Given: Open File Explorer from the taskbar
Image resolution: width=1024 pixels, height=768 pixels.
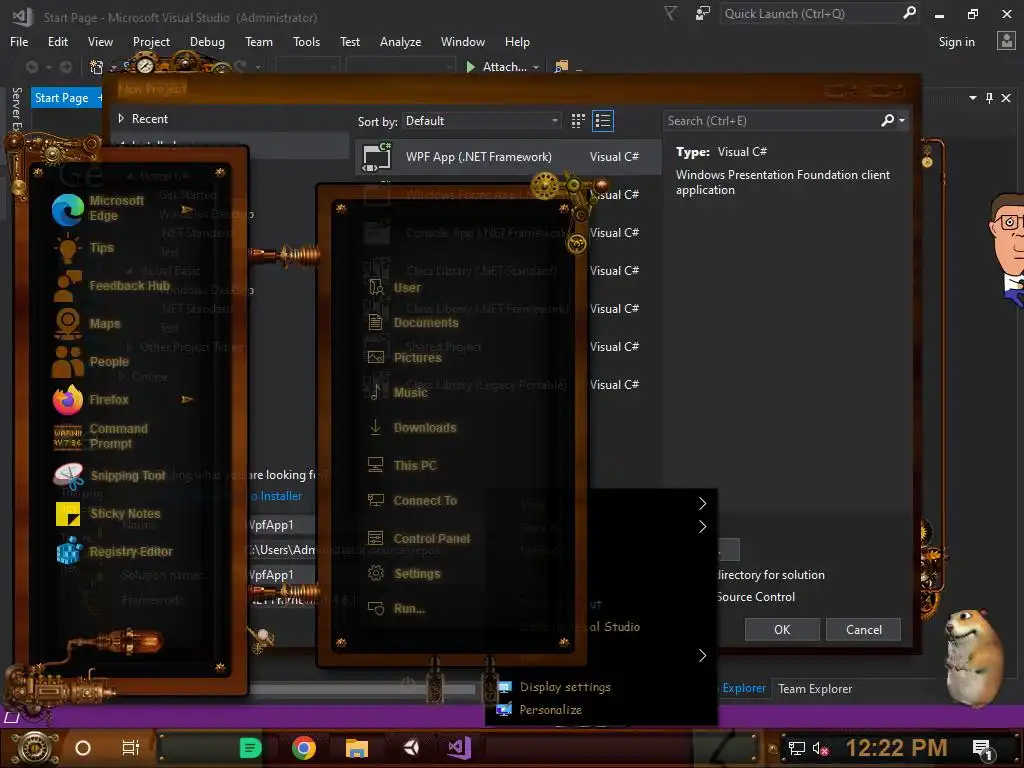Looking at the screenshot, I should pyautogui.click(x=357, y=748).
